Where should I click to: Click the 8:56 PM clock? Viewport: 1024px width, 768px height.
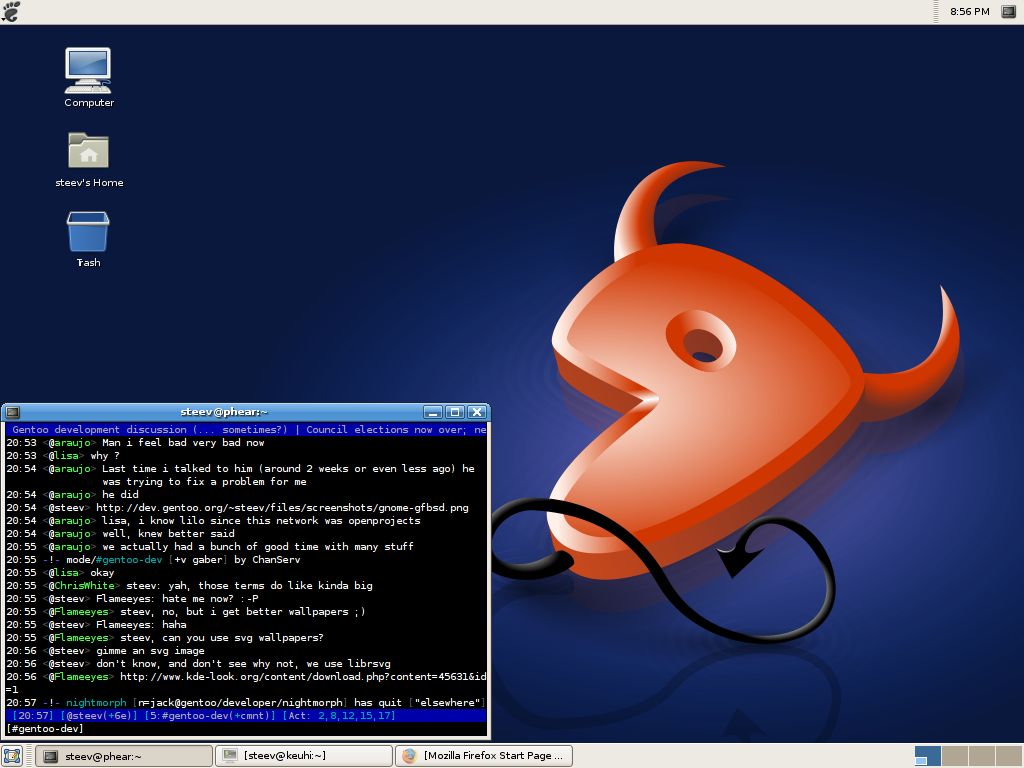969,12
